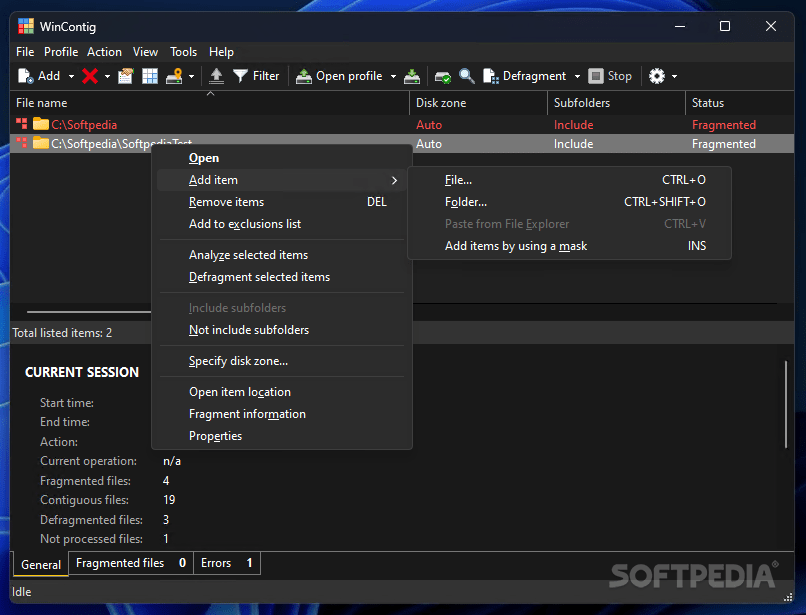Choose Analyze selected items
This screenshot has width=806, height=615.
click(282, 255)
